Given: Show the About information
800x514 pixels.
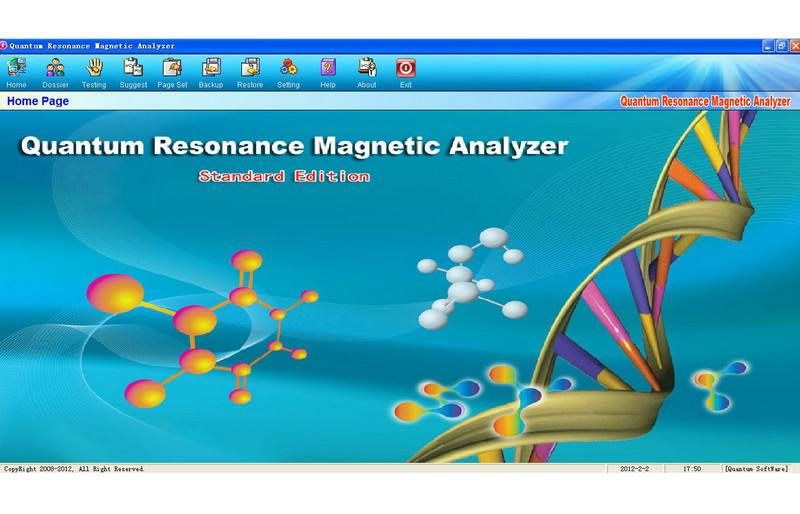Looking at the screenshot, I should pyautogui.click(x=367, y=71).
